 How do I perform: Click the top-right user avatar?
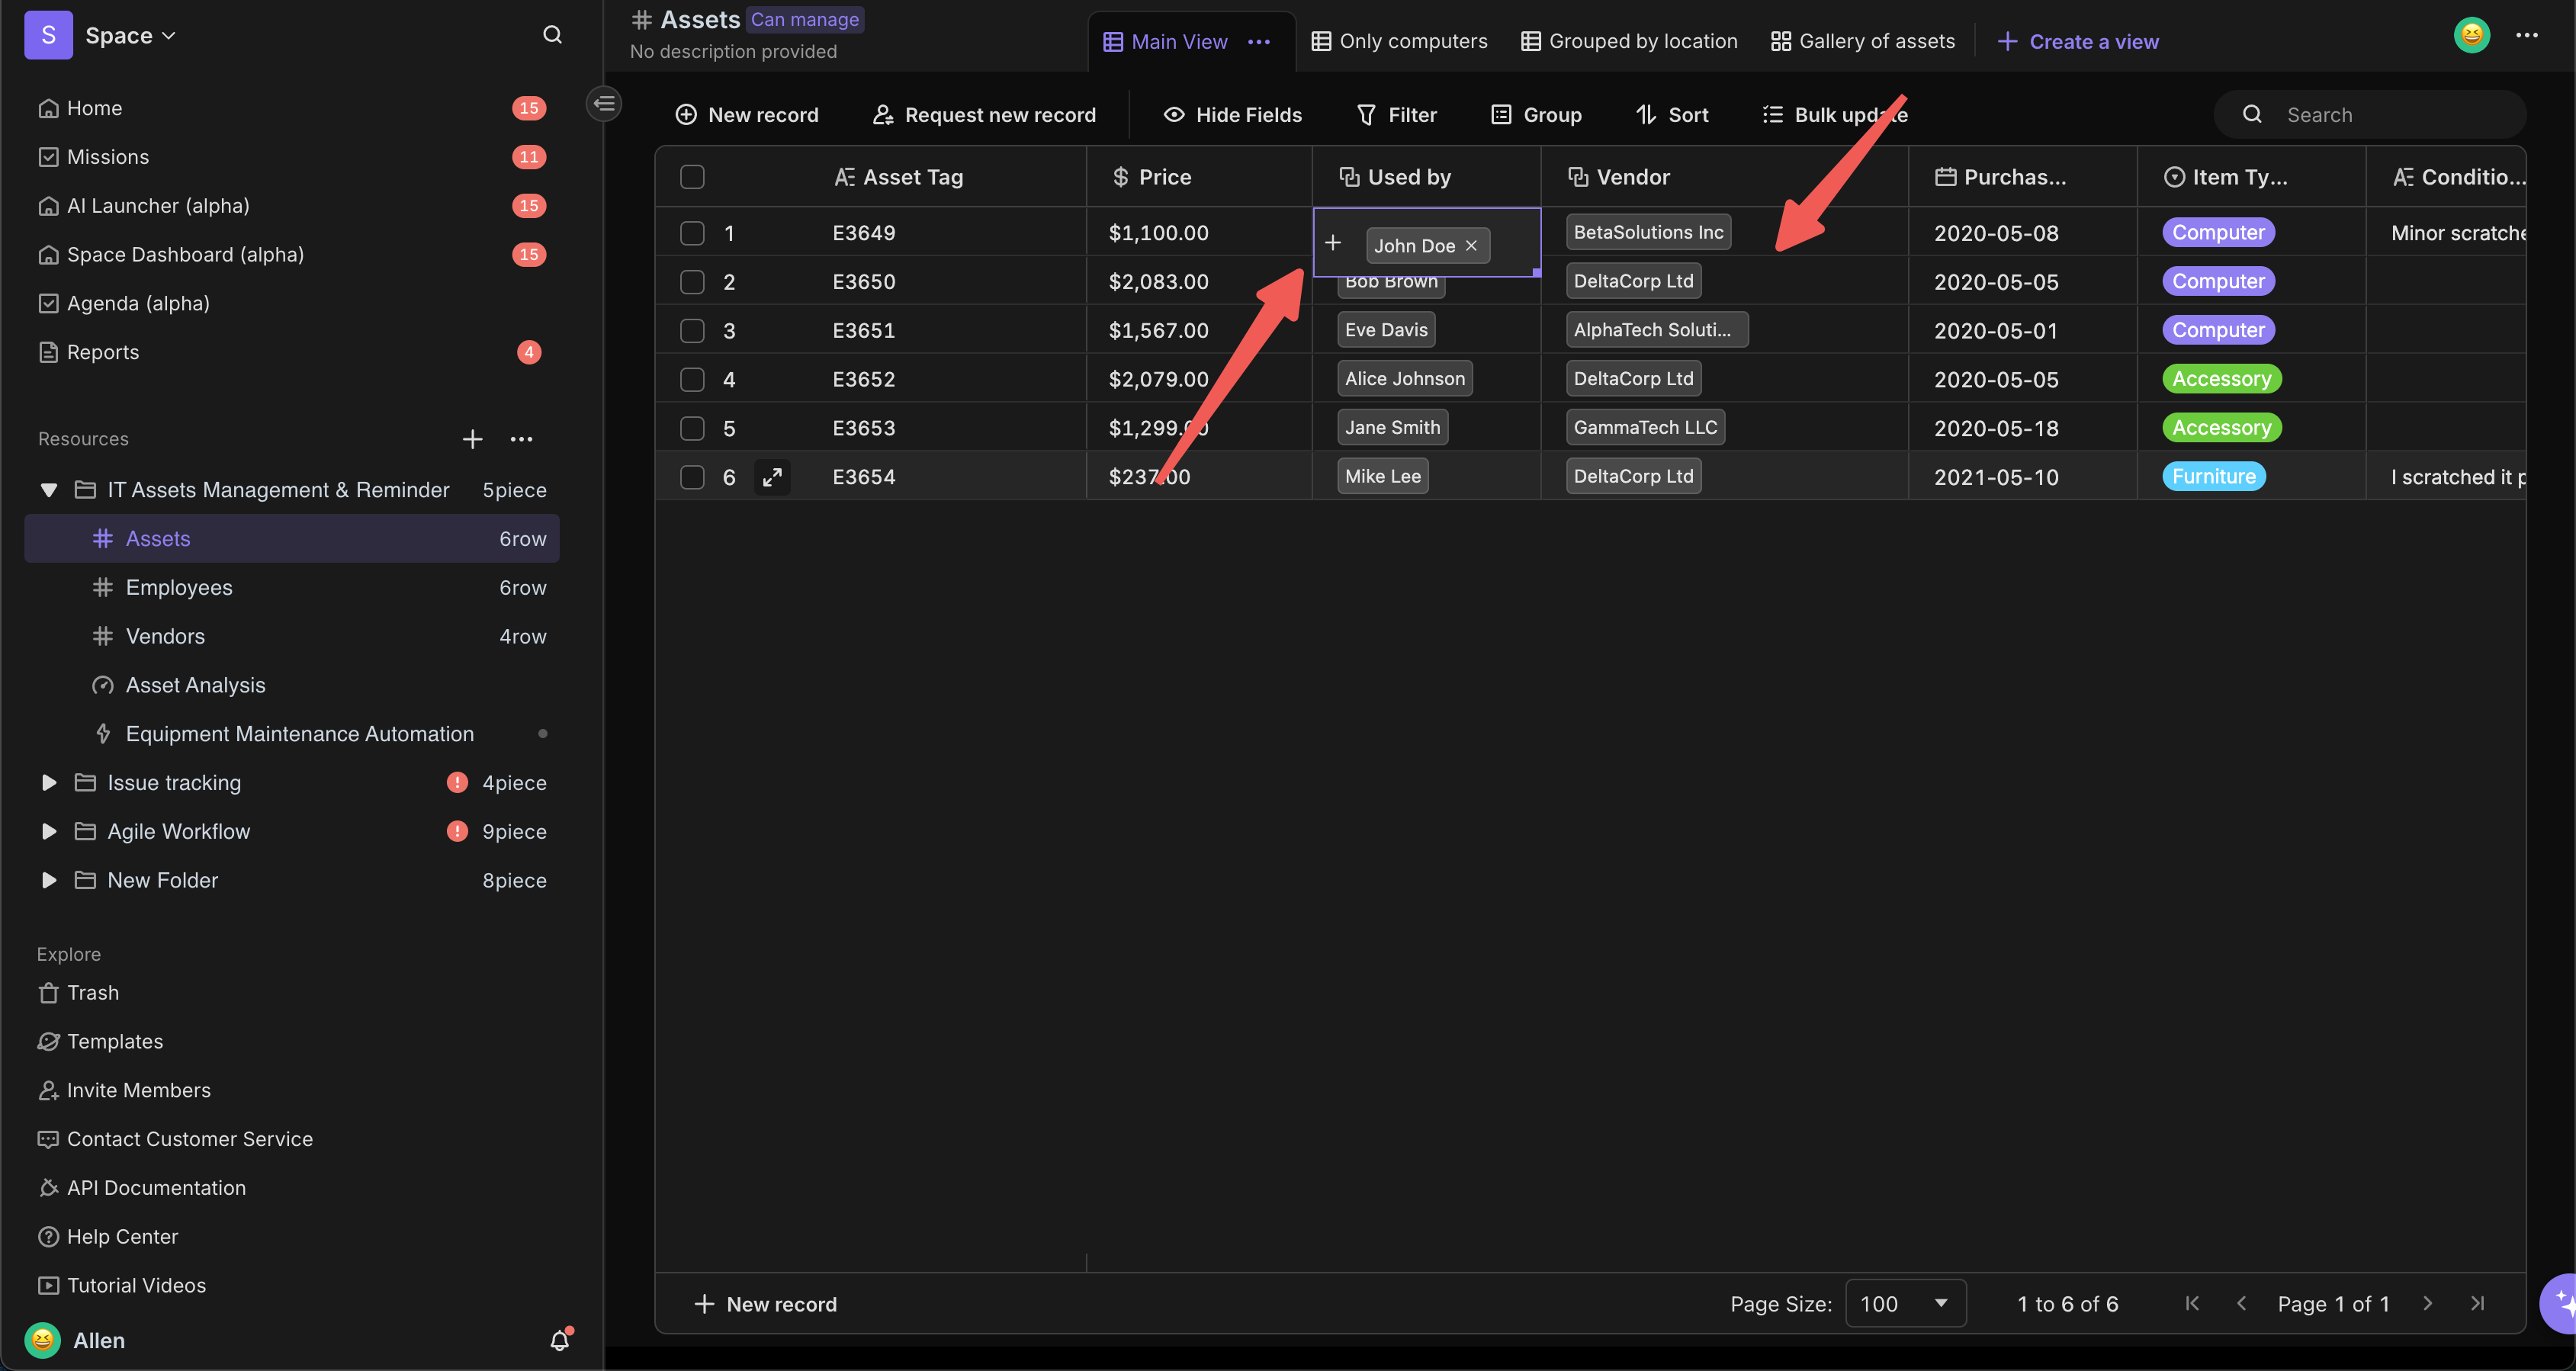pyautogui.click(x=2471, y=35)
